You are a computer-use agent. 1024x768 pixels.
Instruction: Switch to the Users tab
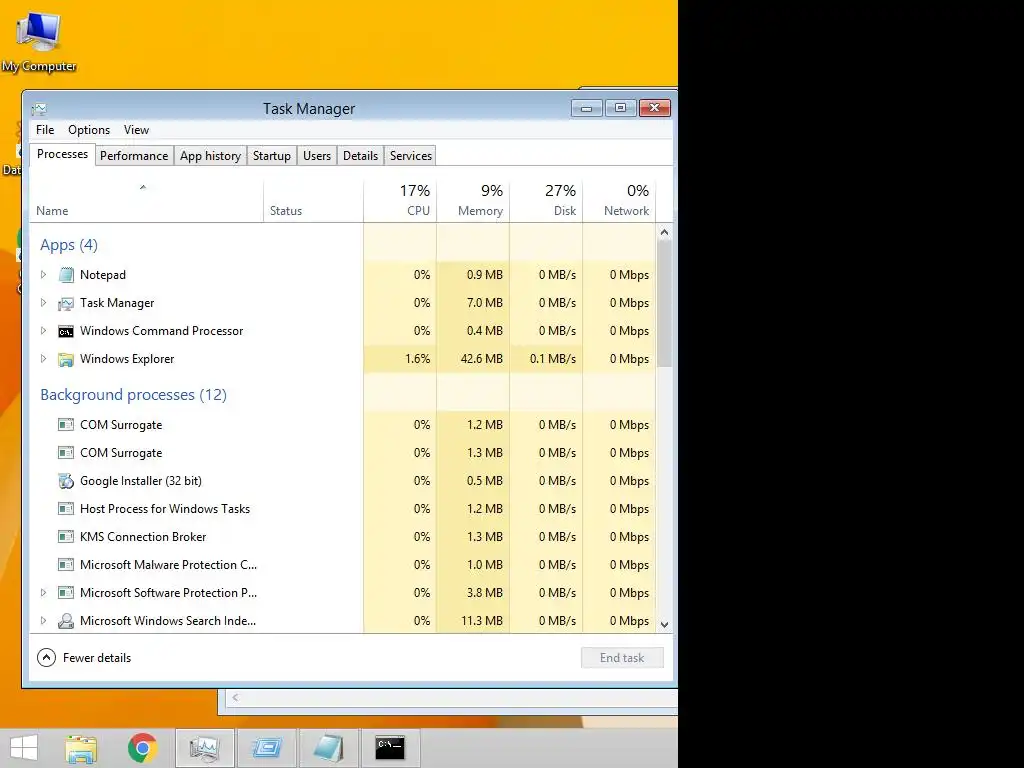pos(317,156)
